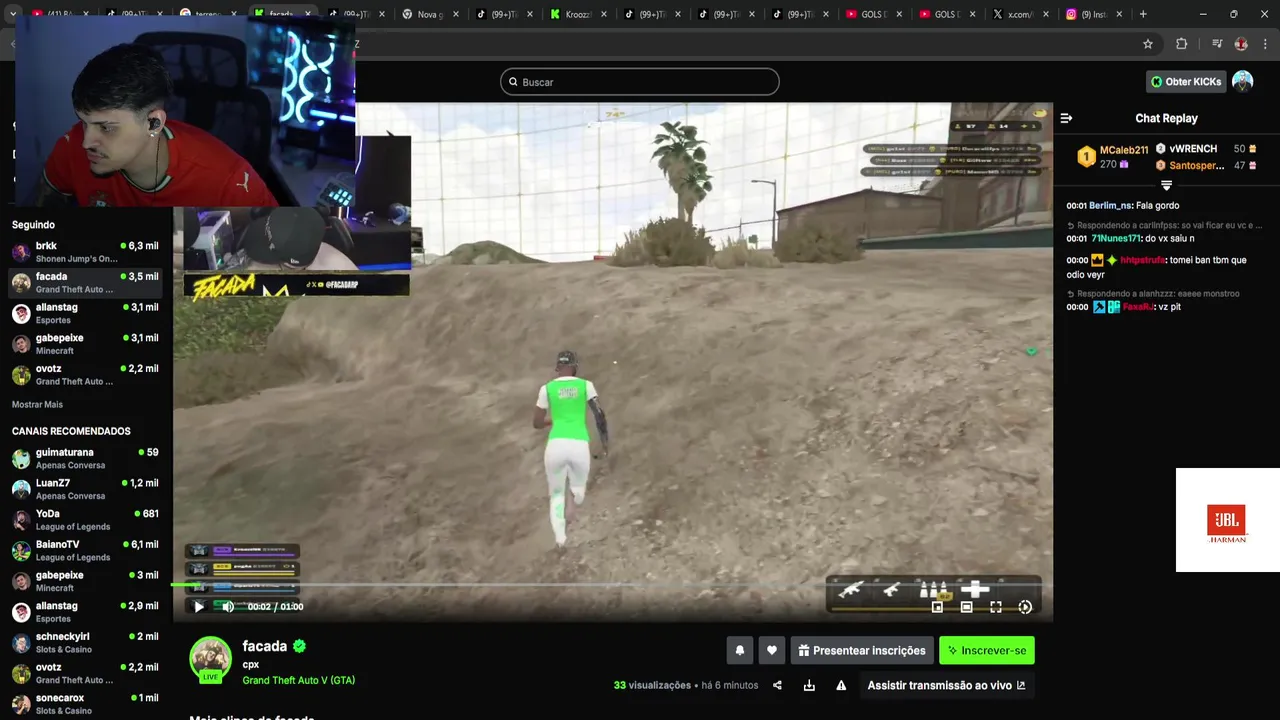Toggle picture-in-picture mode on player
The width and height of the screenshot is (1280, 720).
point(937,607)
